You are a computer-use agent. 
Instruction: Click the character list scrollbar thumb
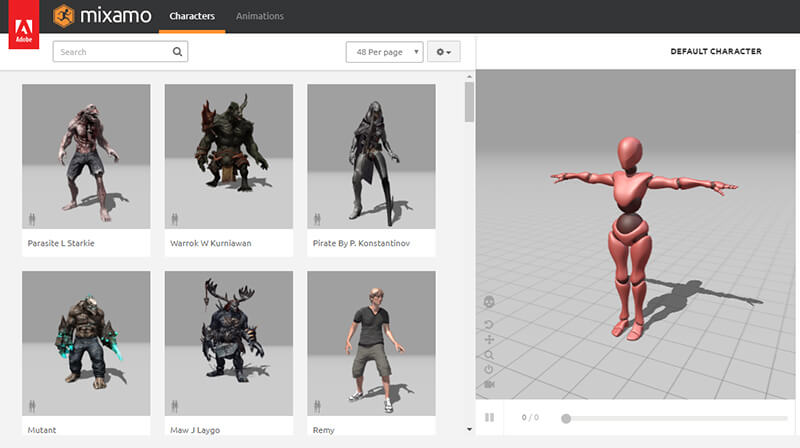pyautogui.click(x=469, y=102)
